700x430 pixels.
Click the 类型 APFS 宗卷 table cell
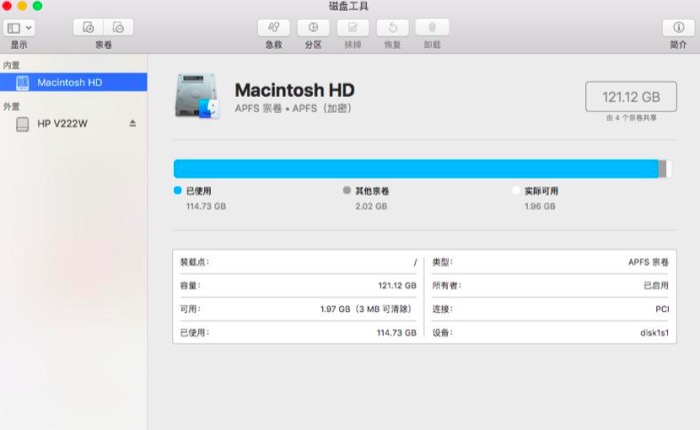(x=550, y=262)
